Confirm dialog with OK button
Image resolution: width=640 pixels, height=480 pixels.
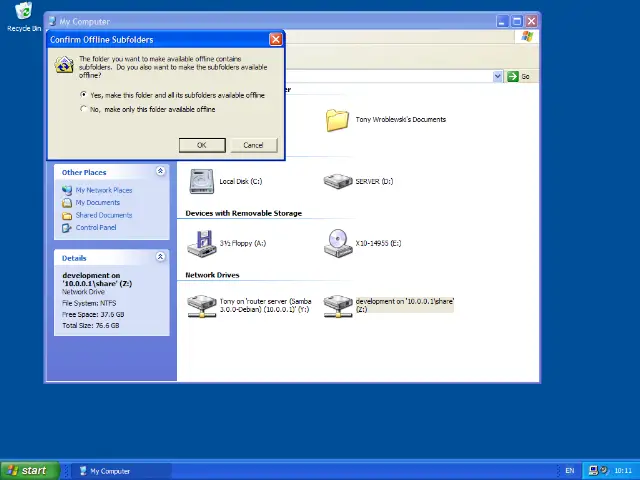click(202, 145)
